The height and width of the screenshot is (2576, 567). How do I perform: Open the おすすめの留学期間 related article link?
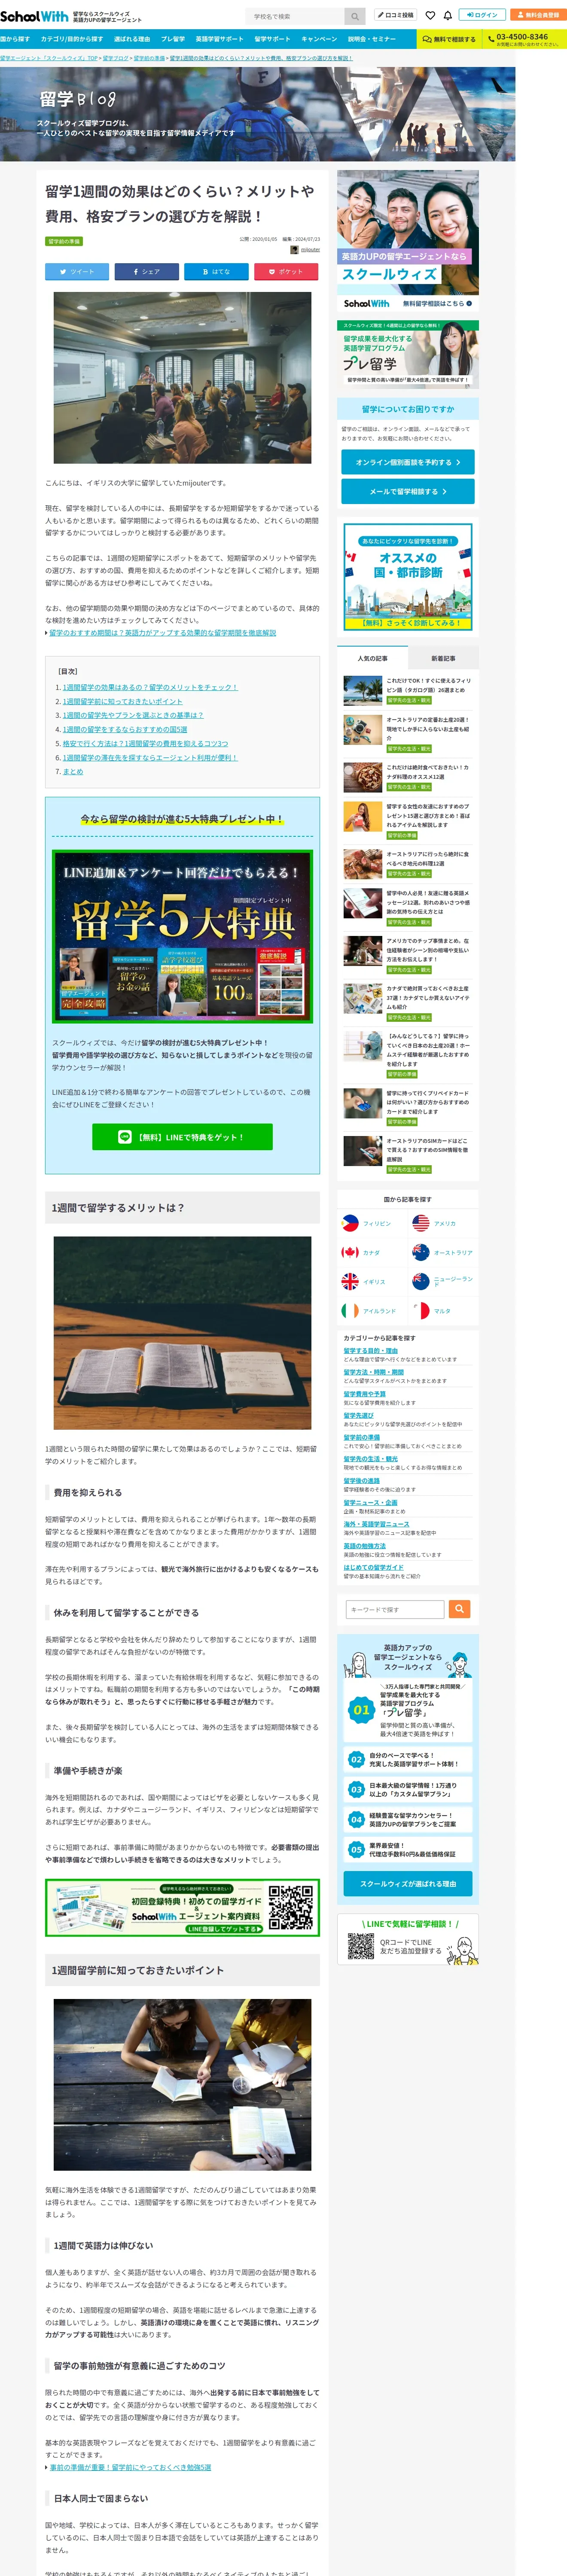click(x=163, y=632)
